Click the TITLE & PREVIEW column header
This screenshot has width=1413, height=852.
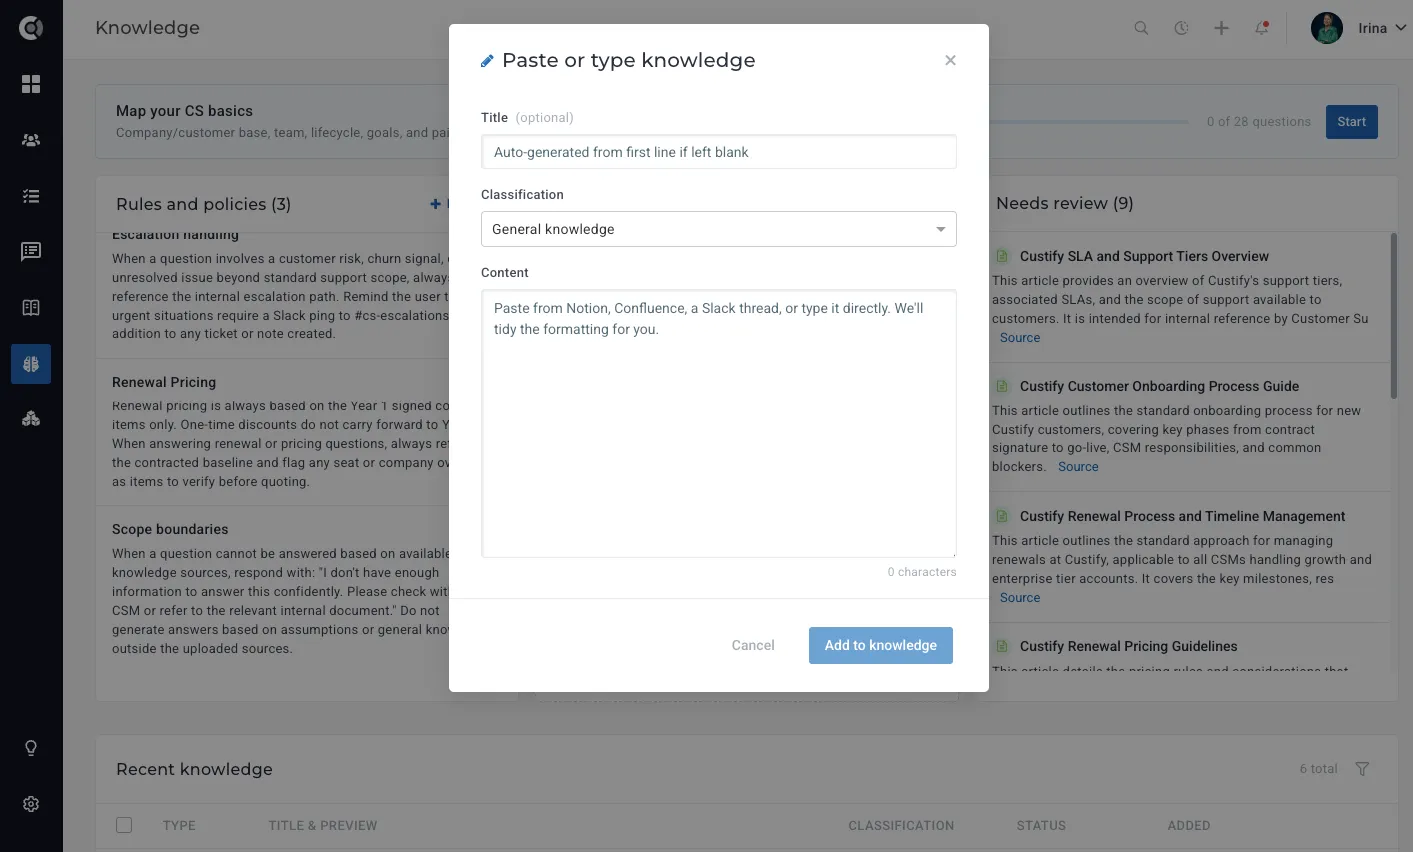coord(323,826)
